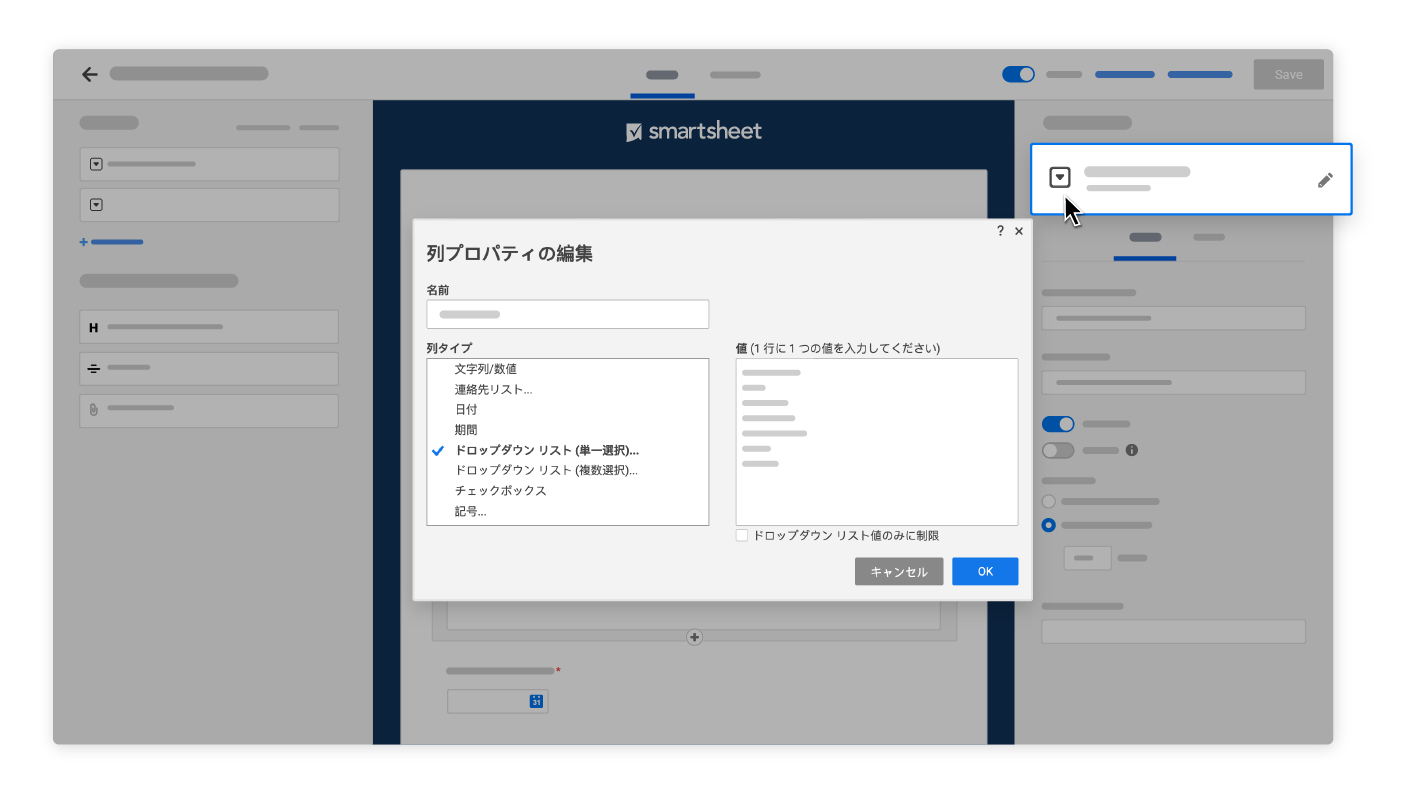
Task: Click the divider element in the left sidebar
Action: click(x=209, y=368)
